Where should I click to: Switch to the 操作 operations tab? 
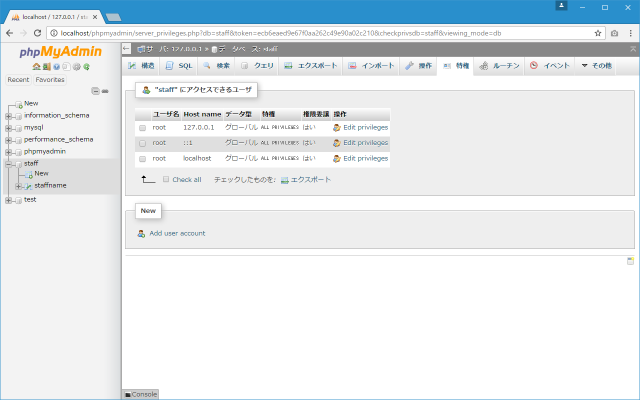418,66
